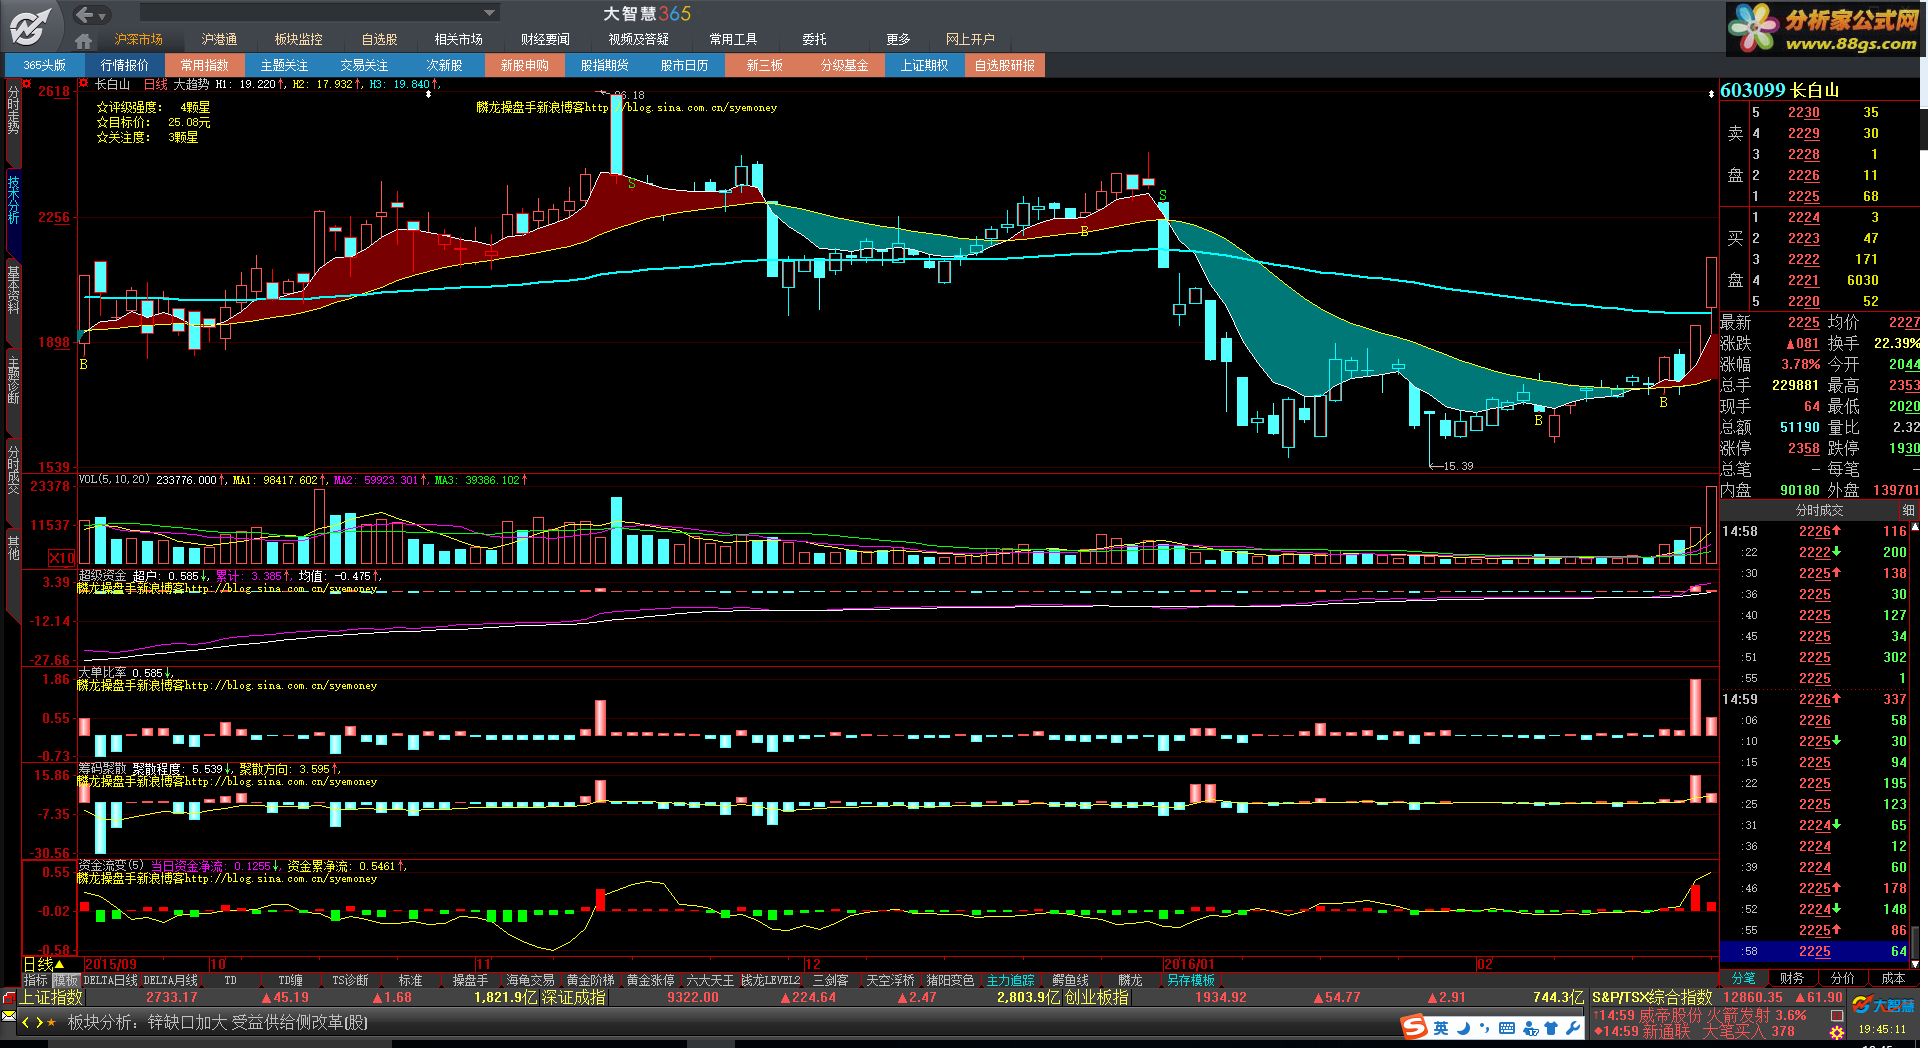The image size is (1928, 1048).
Task: Select the 自选股研报 tab
Action: click(x=1005, y=65)
